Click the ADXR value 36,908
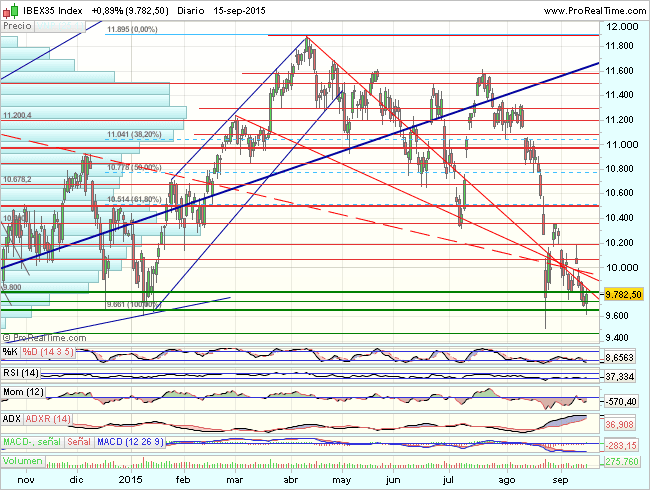650x490 pixels. click(x=620, y=425)
